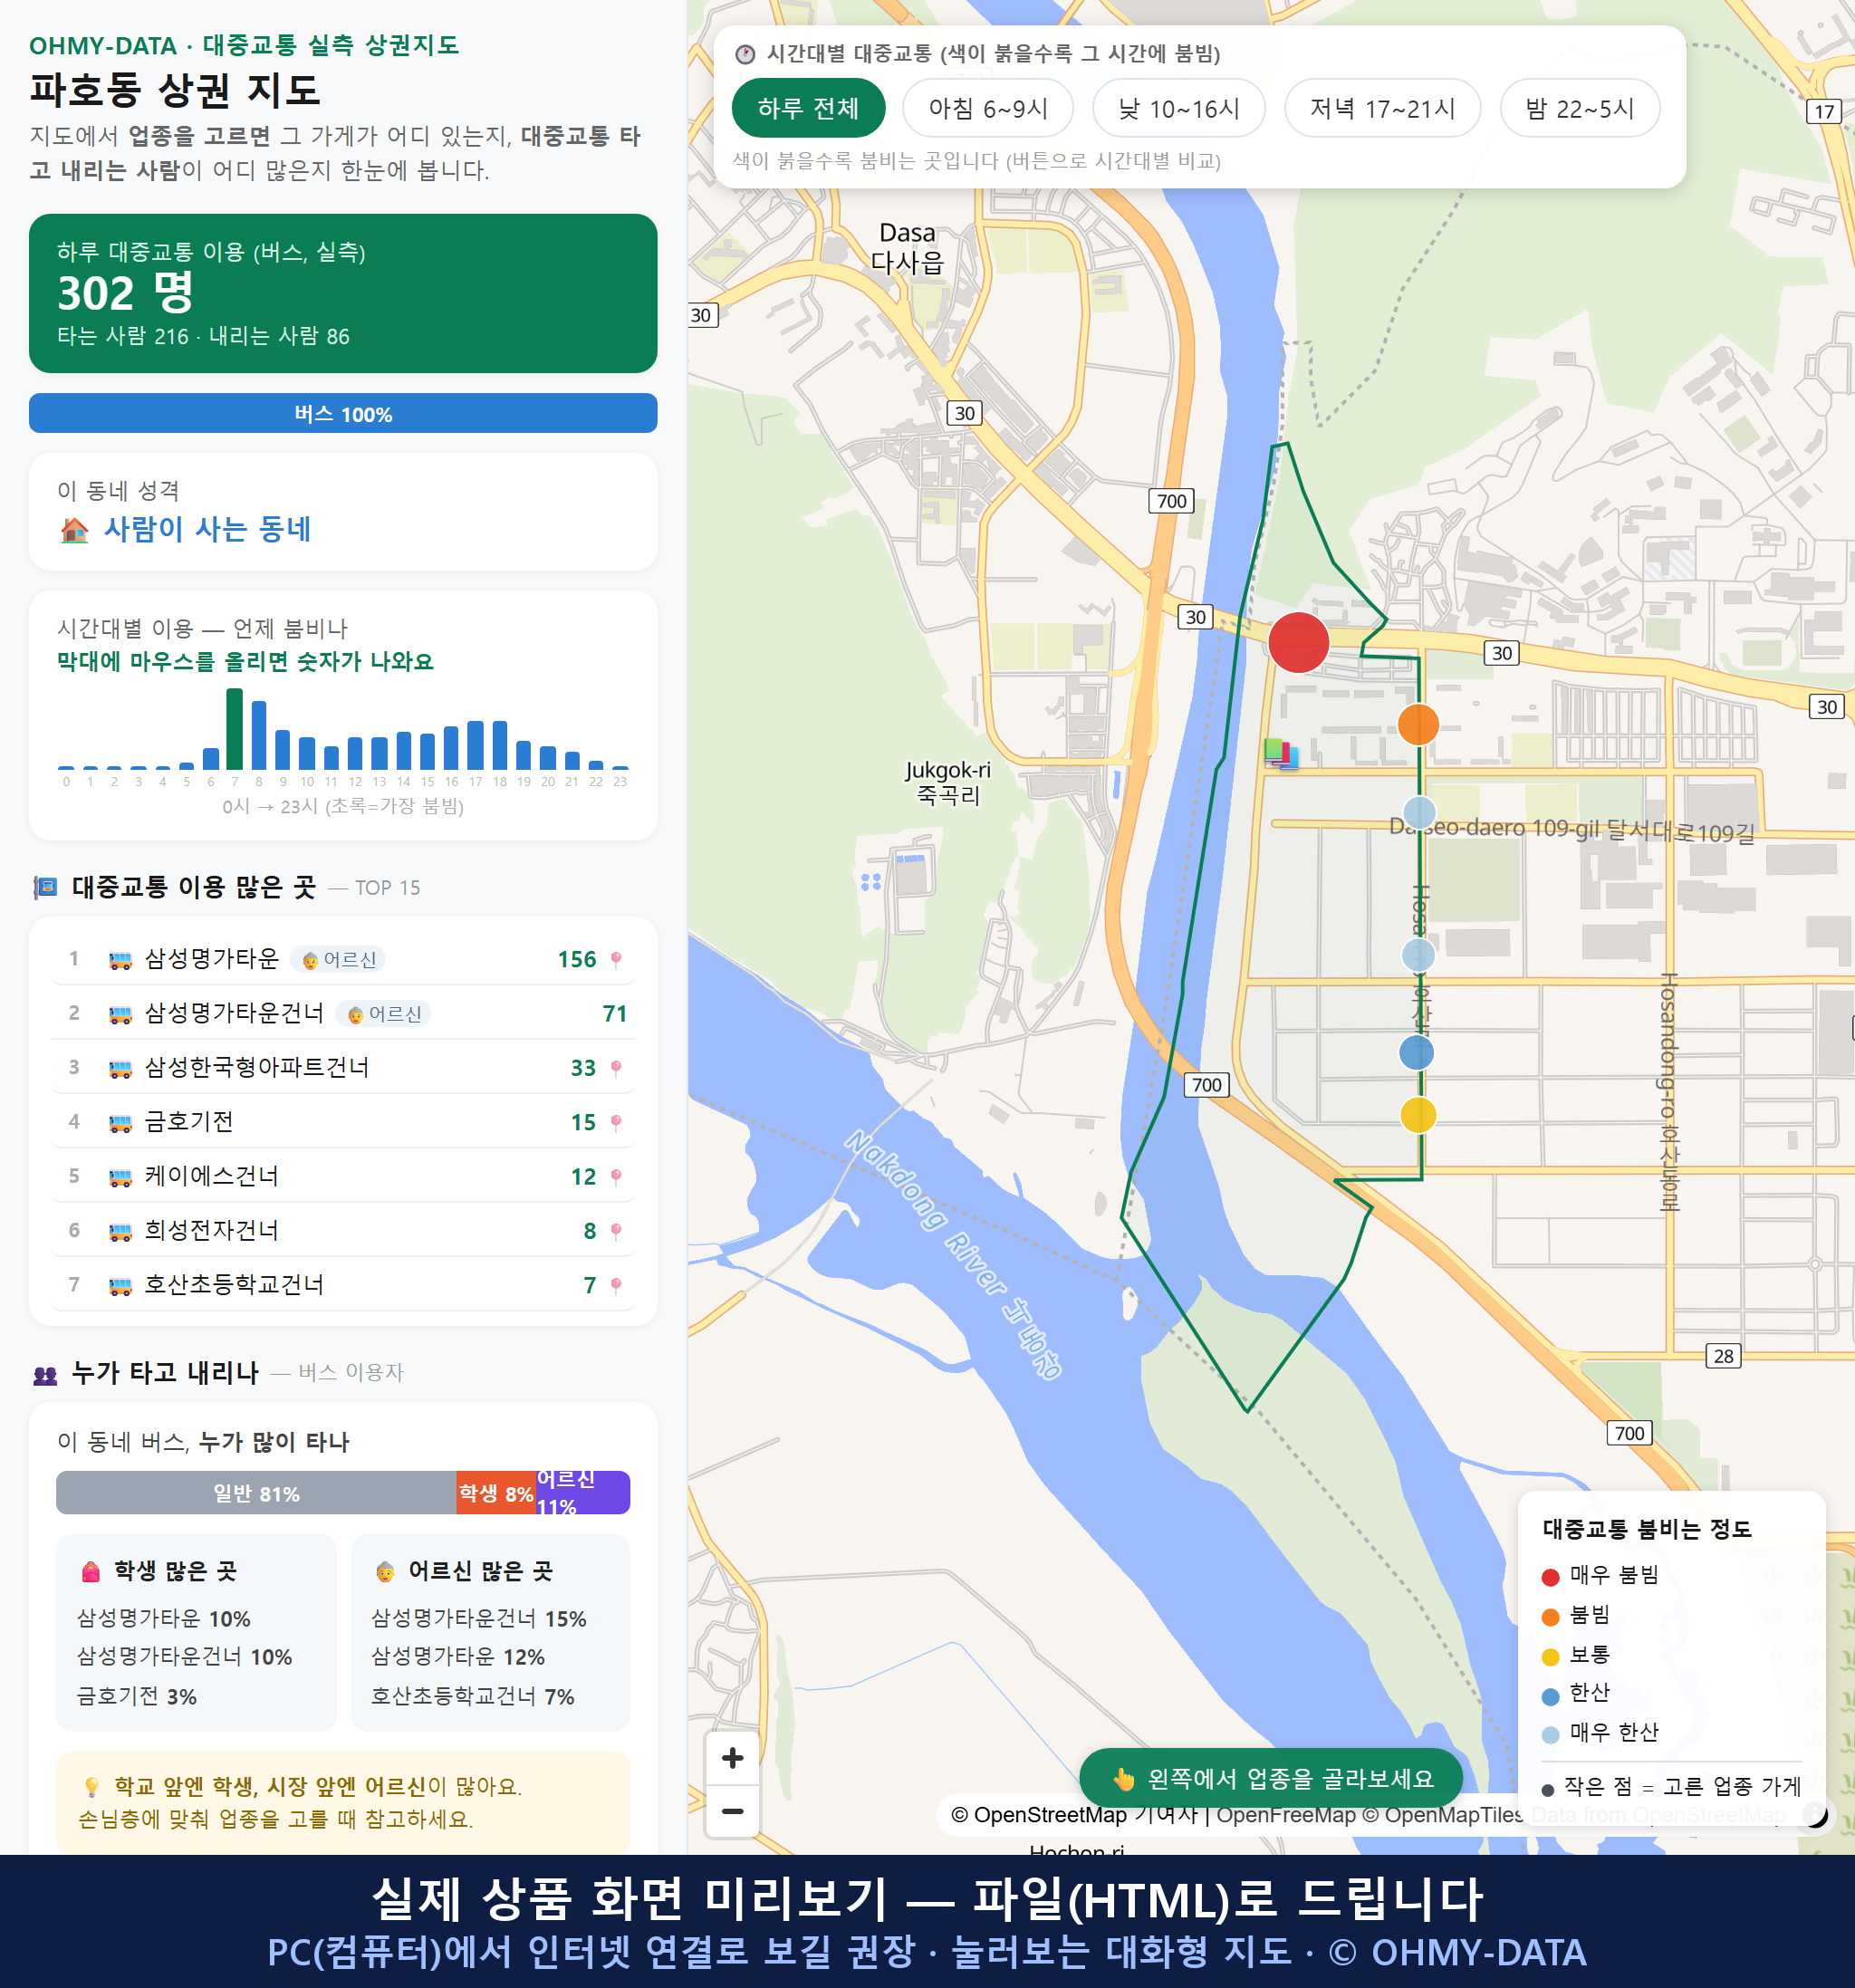Click map pin next to 희성전자건너

[616, 1231]
